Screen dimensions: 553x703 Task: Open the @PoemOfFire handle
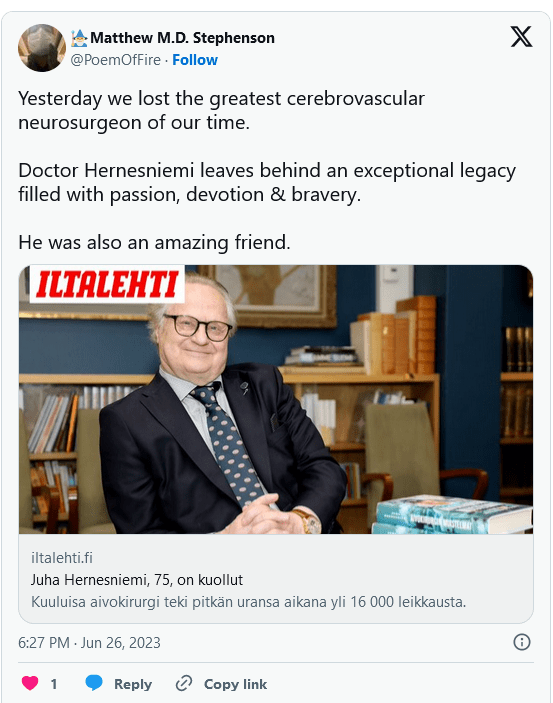click(115, 60)
